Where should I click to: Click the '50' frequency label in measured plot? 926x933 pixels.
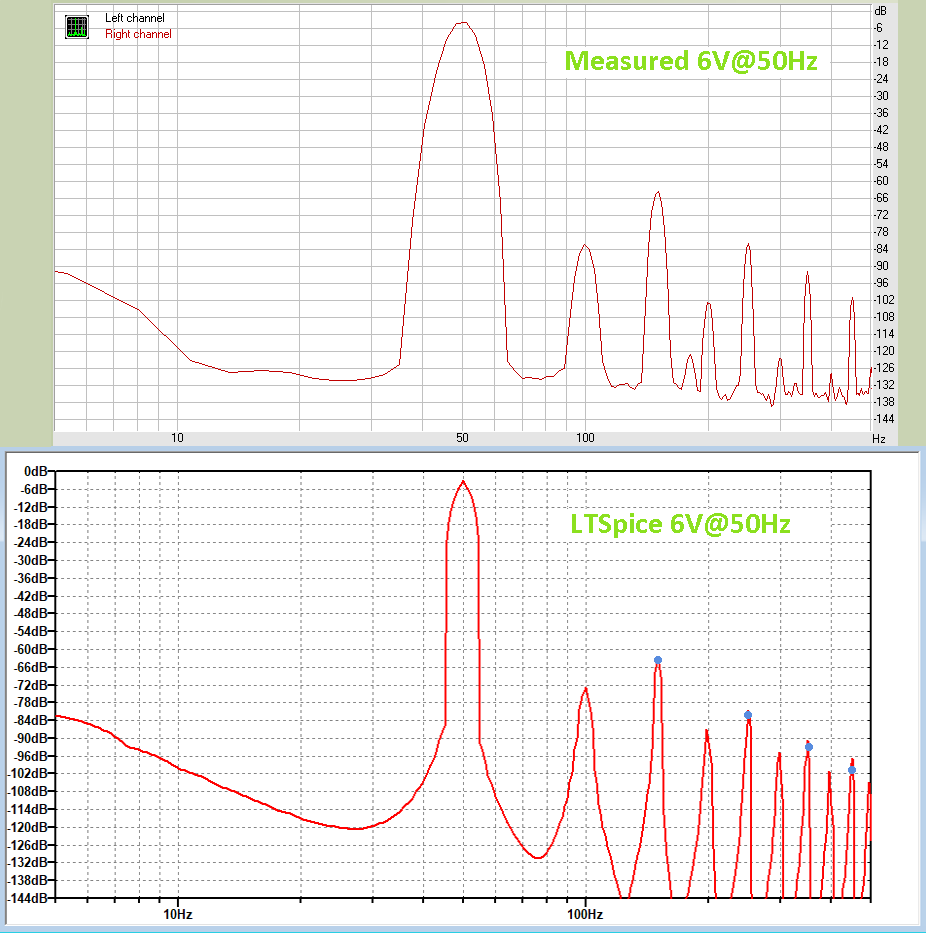click(462, 438)
